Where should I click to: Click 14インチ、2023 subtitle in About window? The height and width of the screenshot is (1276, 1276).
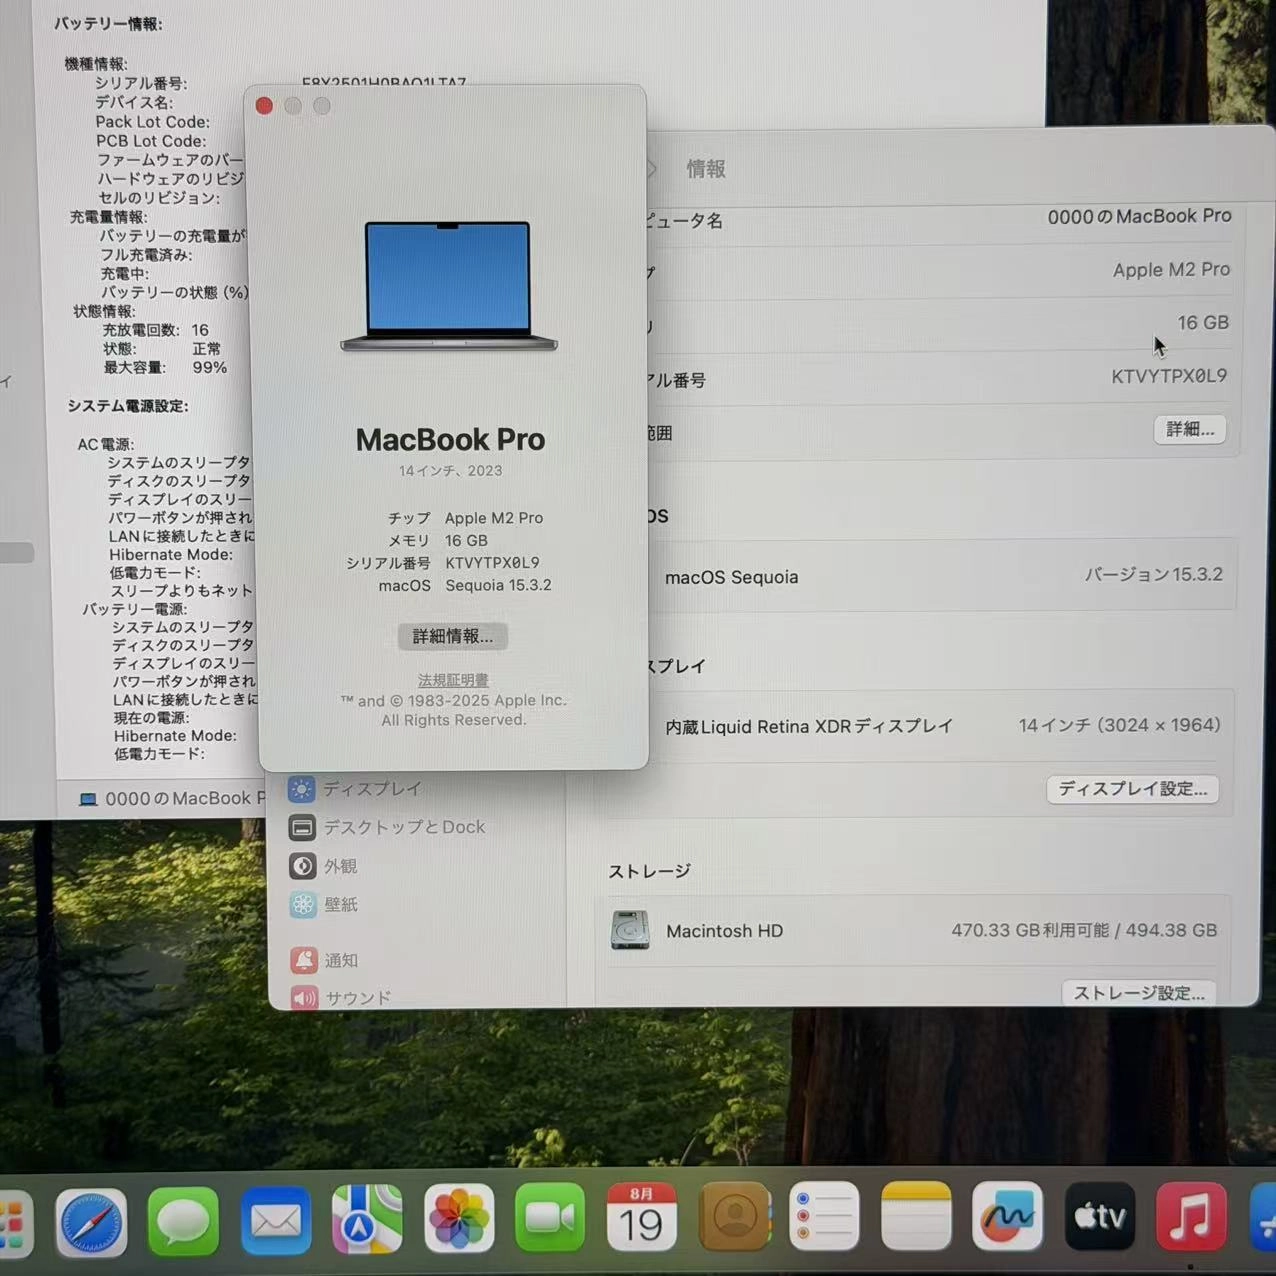click(450, 470)
